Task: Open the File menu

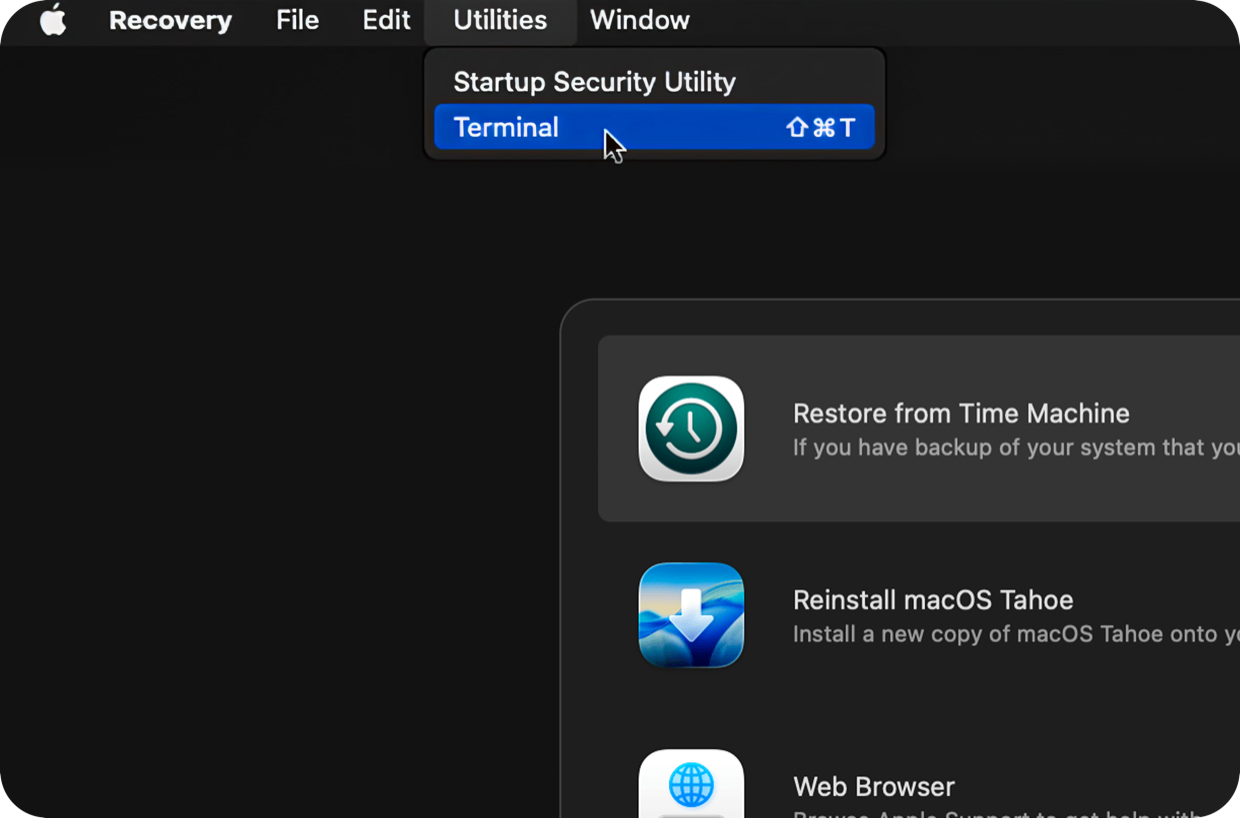Action: click(x=297, y=20)
